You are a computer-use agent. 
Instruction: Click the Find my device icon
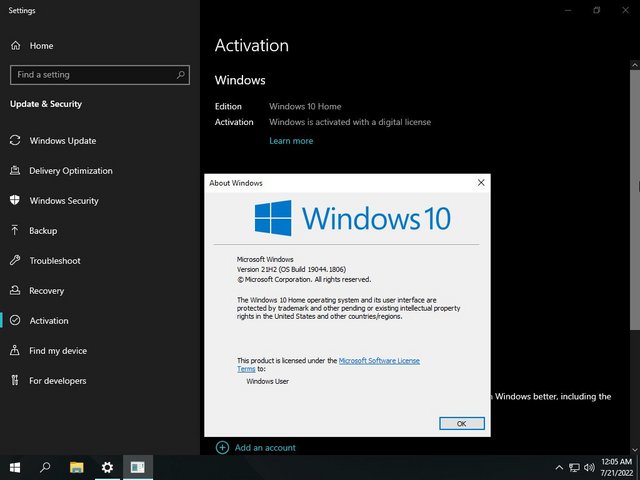tap(15, 350)
